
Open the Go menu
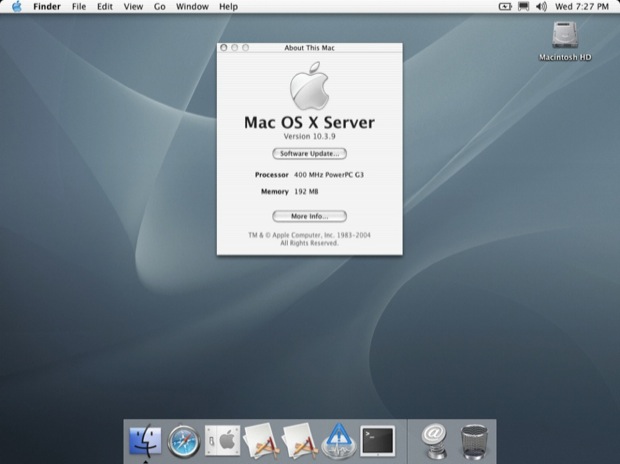(x=159, y=7)
